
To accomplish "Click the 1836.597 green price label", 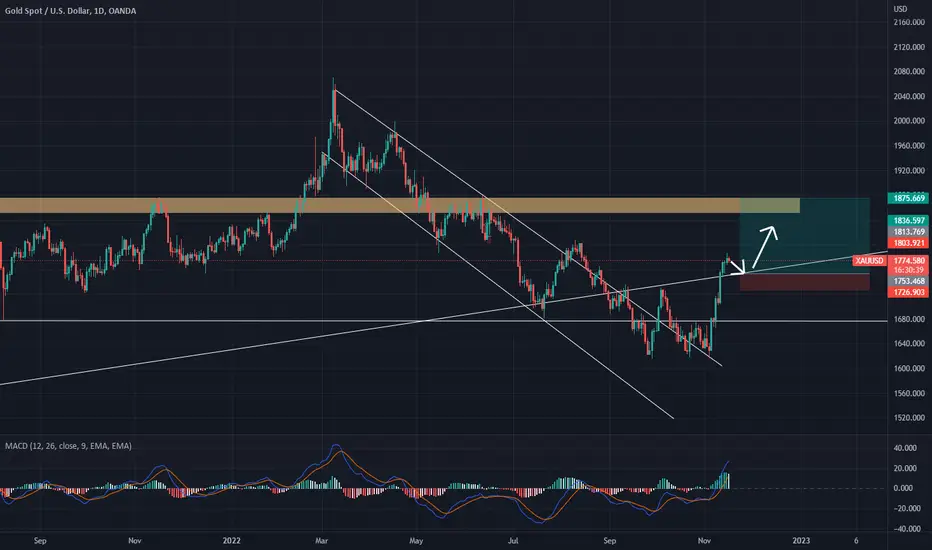I will click(x=908, y=221).
